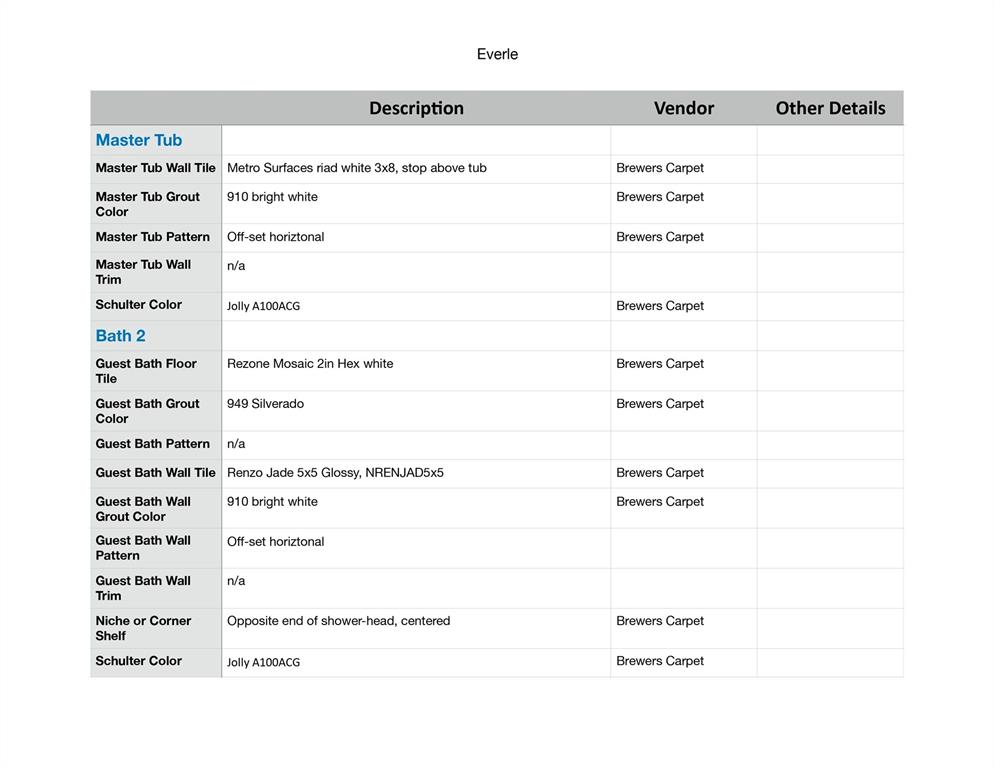Select the "Guest Bath Grout Color" row label
The image size is (994, 768).
coord(148,411)
